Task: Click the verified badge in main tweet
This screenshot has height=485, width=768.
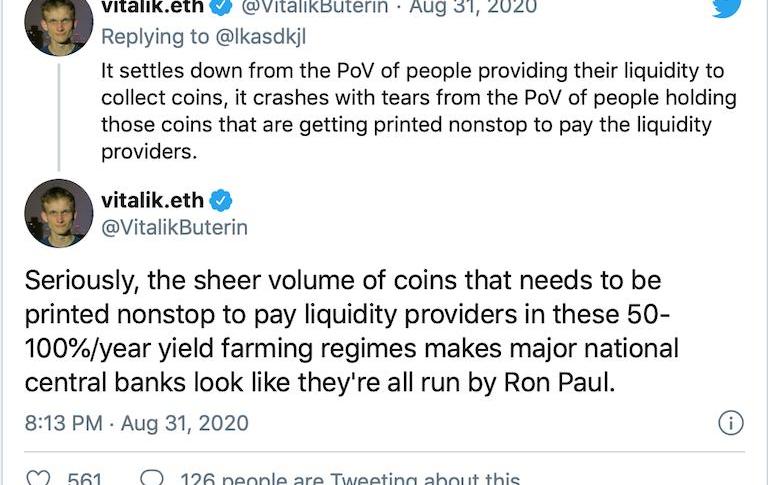Action: click(221, 200)
